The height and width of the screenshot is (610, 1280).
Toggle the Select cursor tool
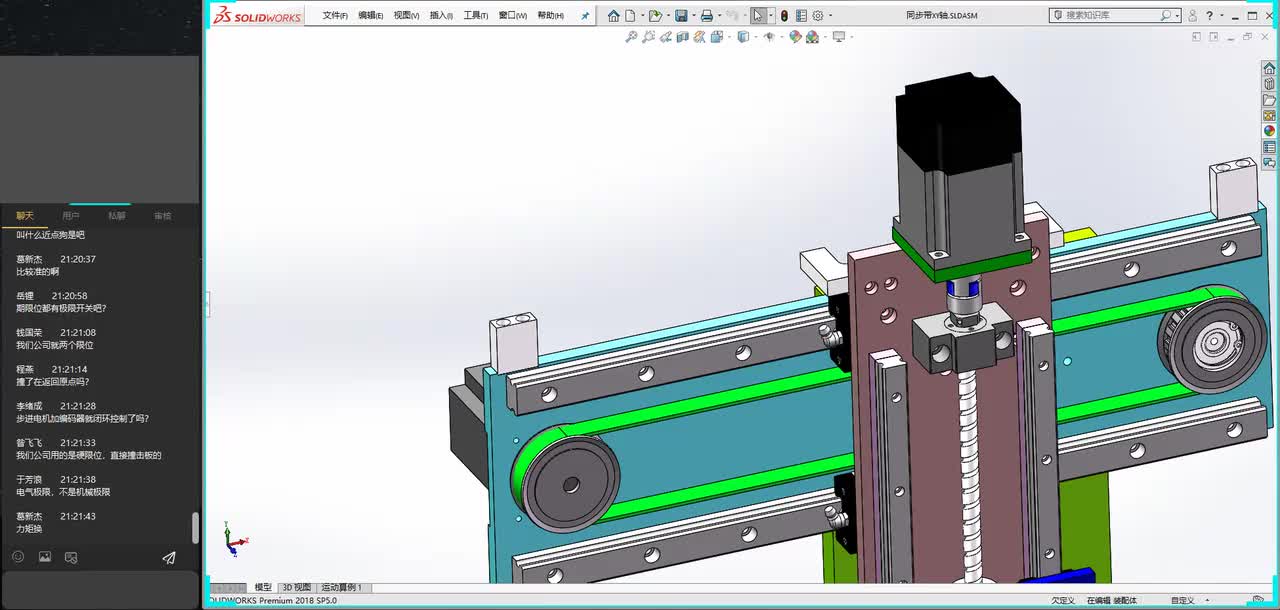(x=758, y=15)
